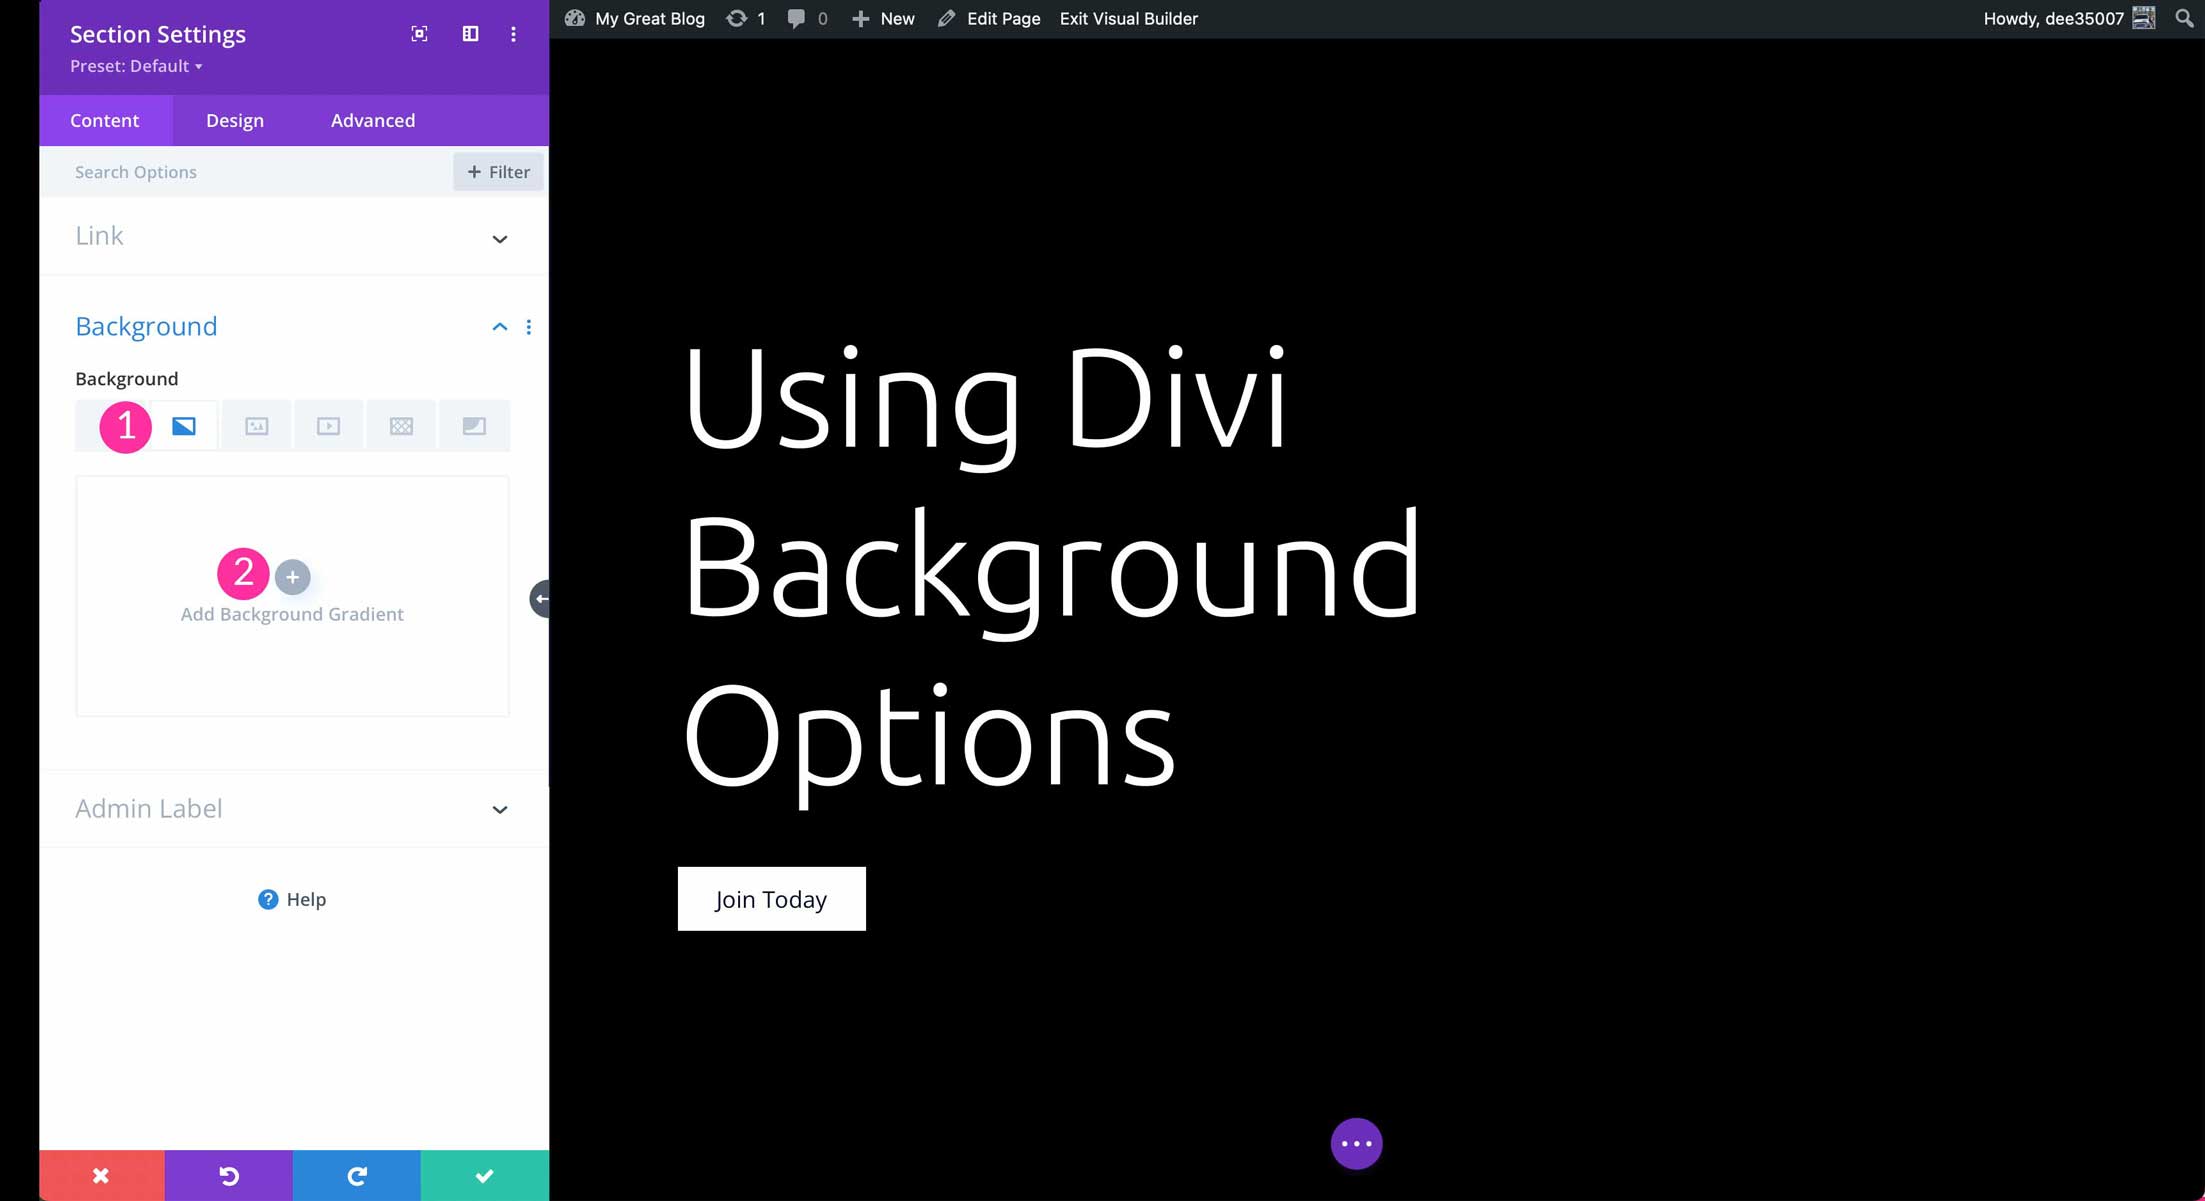Collapse the Background section

499,326
